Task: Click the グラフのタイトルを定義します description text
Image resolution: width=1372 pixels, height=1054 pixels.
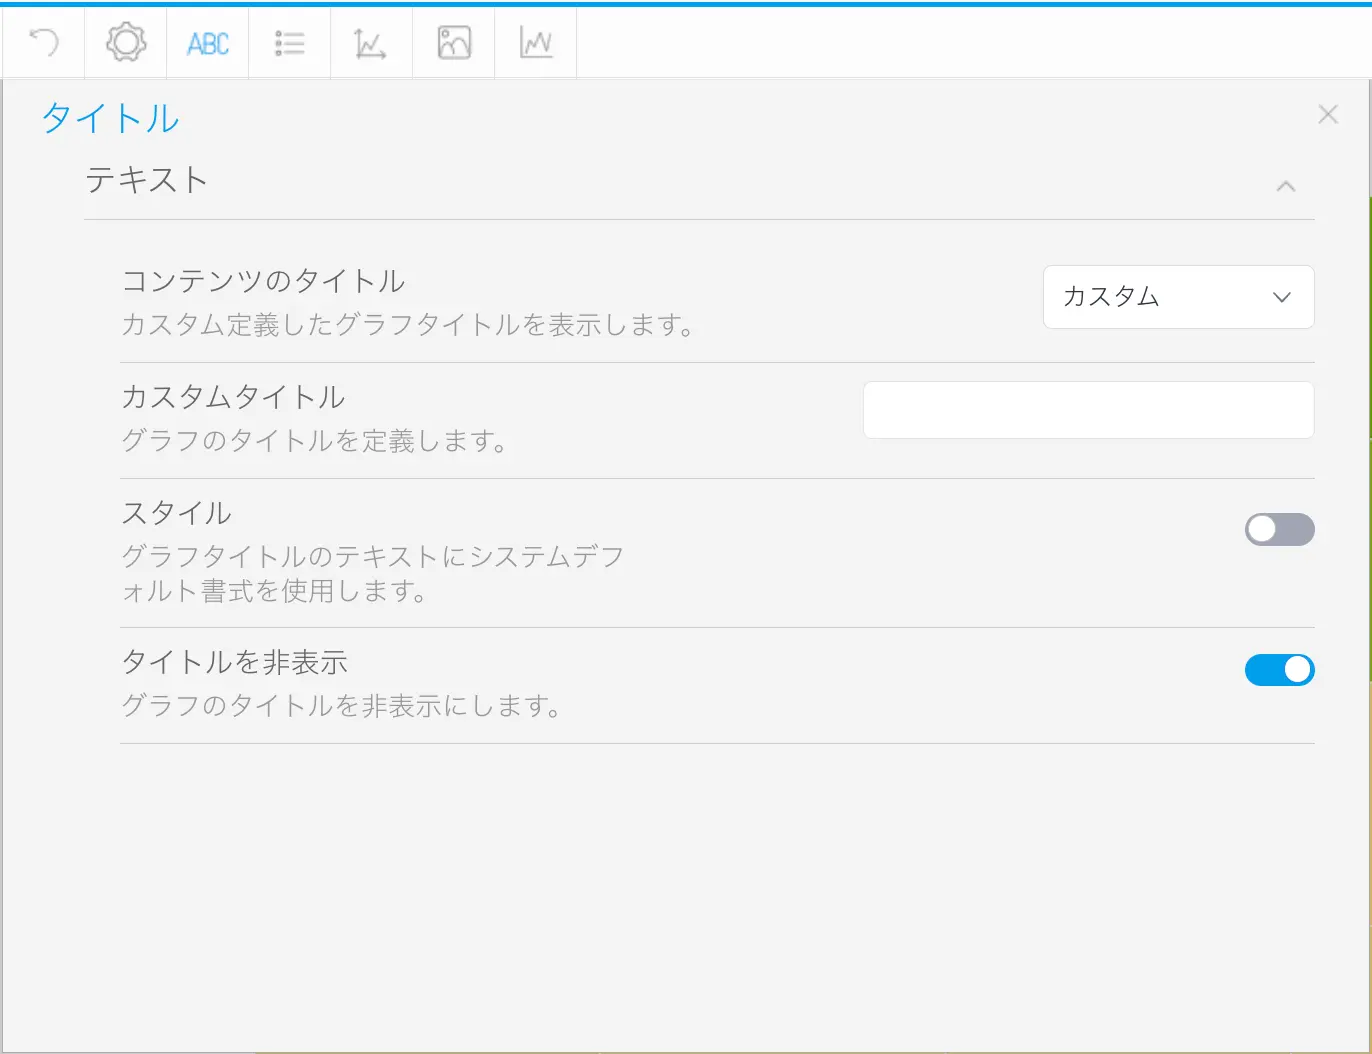Action: 314,441
